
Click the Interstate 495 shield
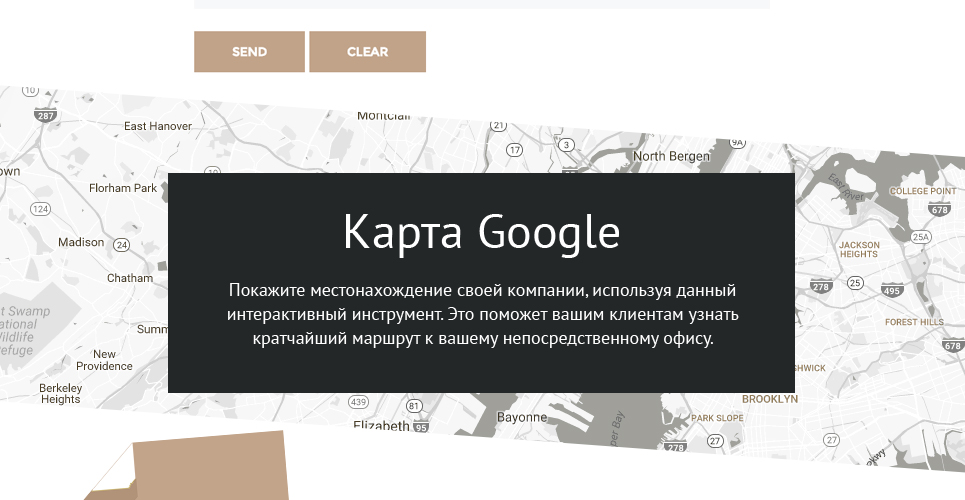pyautogui.click(x=892, y=291)
